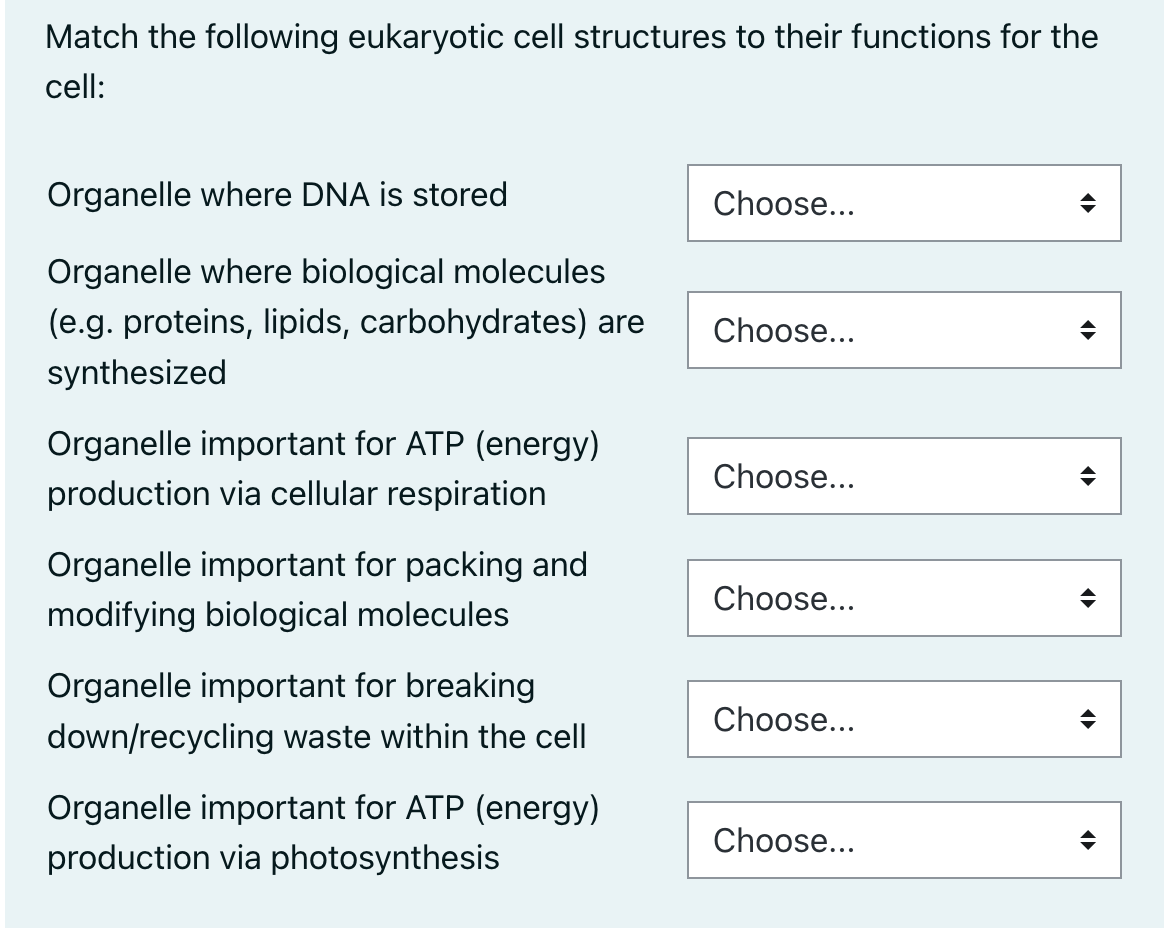Open dropdown for biological molecules synthesized
Viewport: 1166px width, 928px height.
point(904,330)
